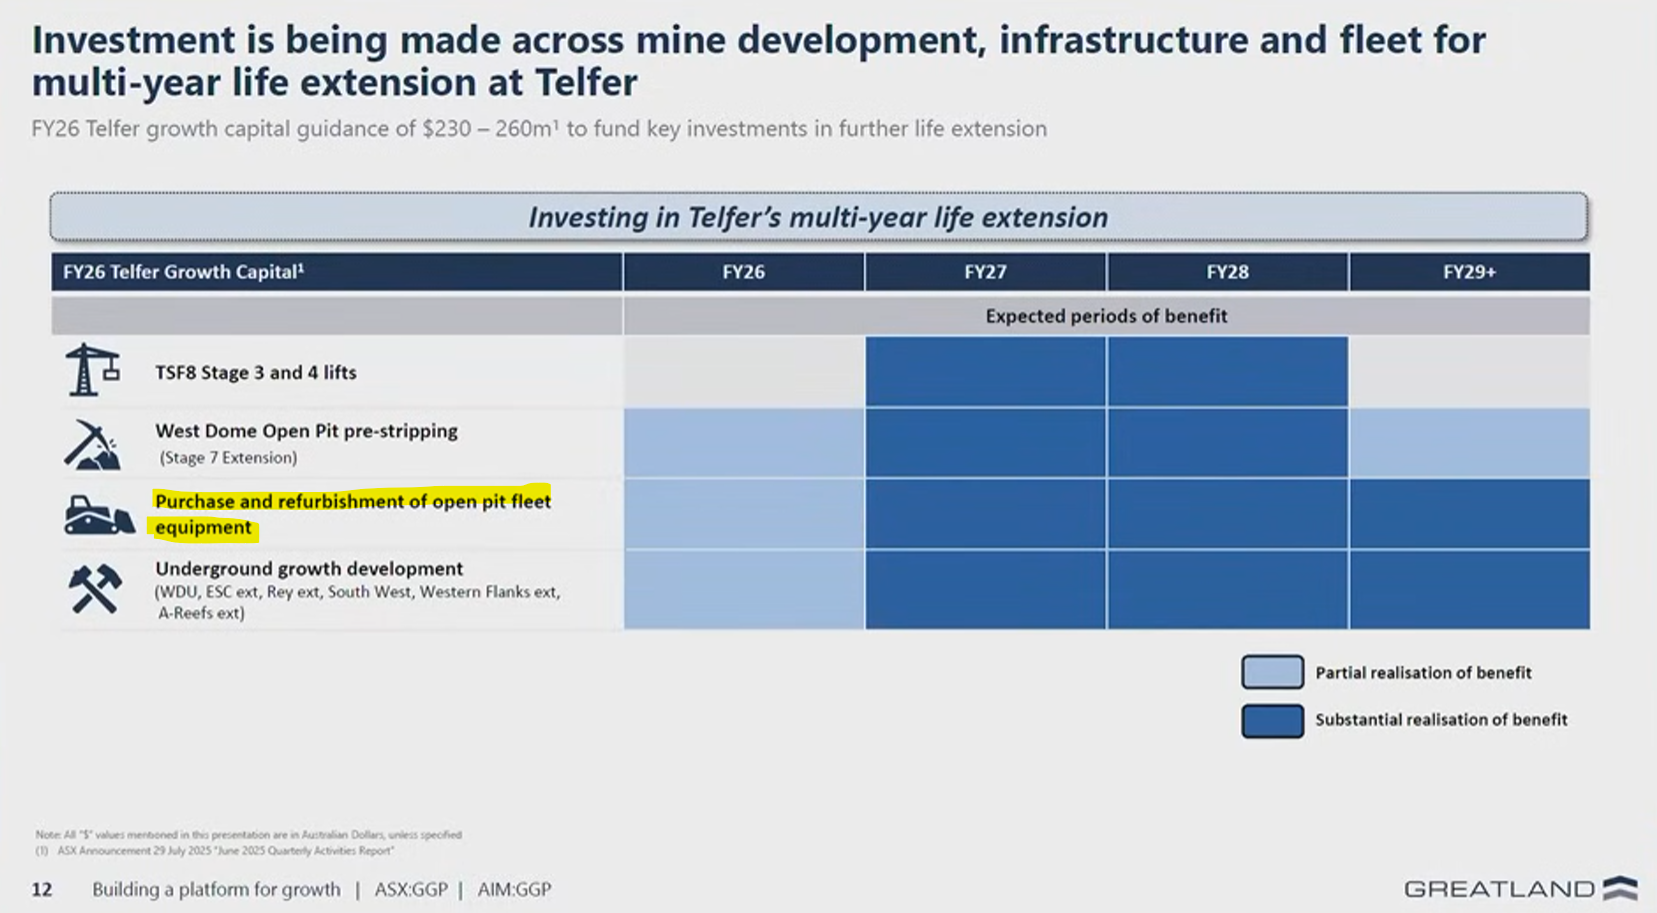This screenshot has height=913, width=1657.
Task: Click the Greatland logo emblem
Action: point(1620,888)
